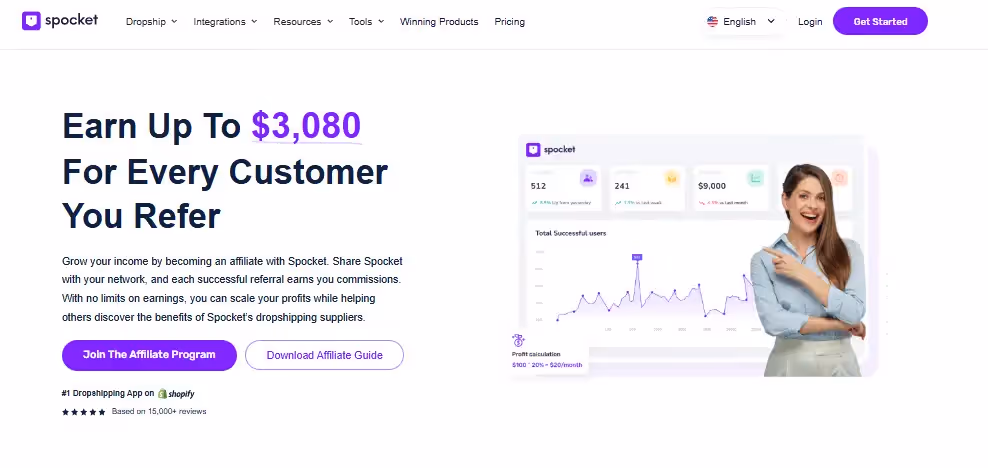The width and height of the screenshot is (988, 468).
Task: Click the green chart icon beside $9,000
Action: pyautogui.click(x=755, y=178)
